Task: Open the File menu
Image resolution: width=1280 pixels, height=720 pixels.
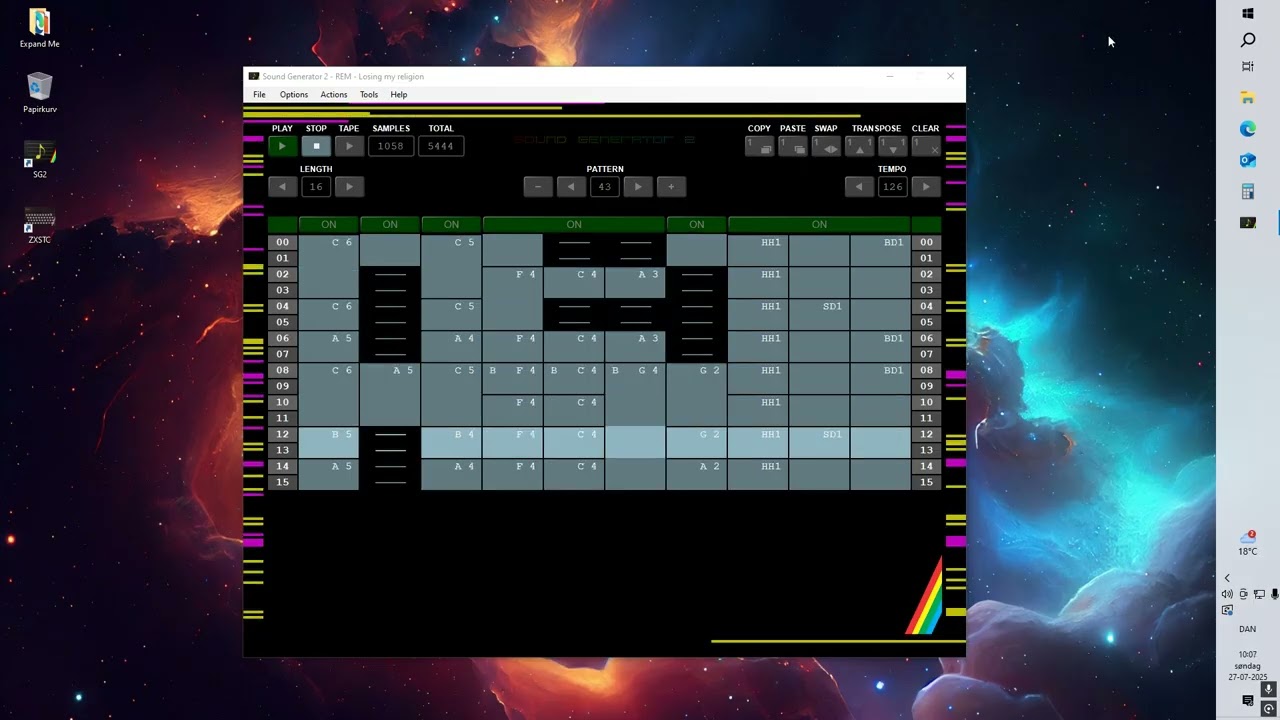Action: (x=259, y=95)
